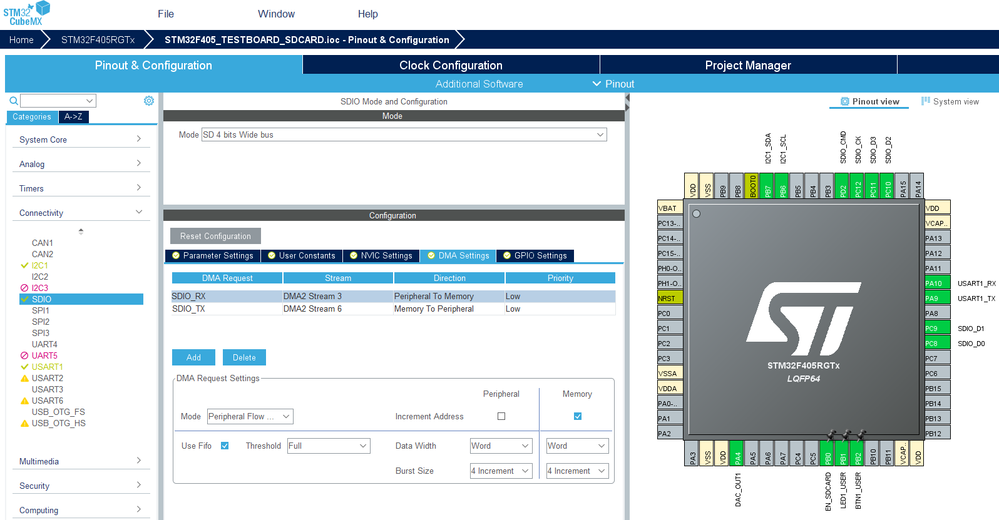Select pin PB7 (I2C1_SDA) on the chip

(x=768, y=185)
